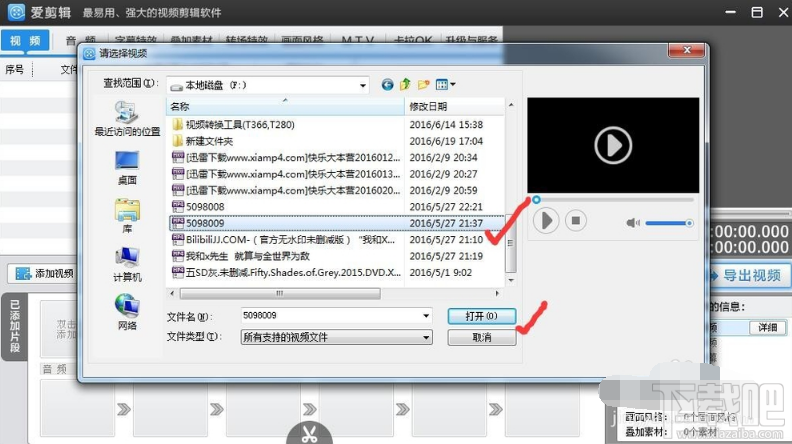Viewport: 792px width, 444px height.
Task: Click the large play icon in preview
Action: [613, 145]
